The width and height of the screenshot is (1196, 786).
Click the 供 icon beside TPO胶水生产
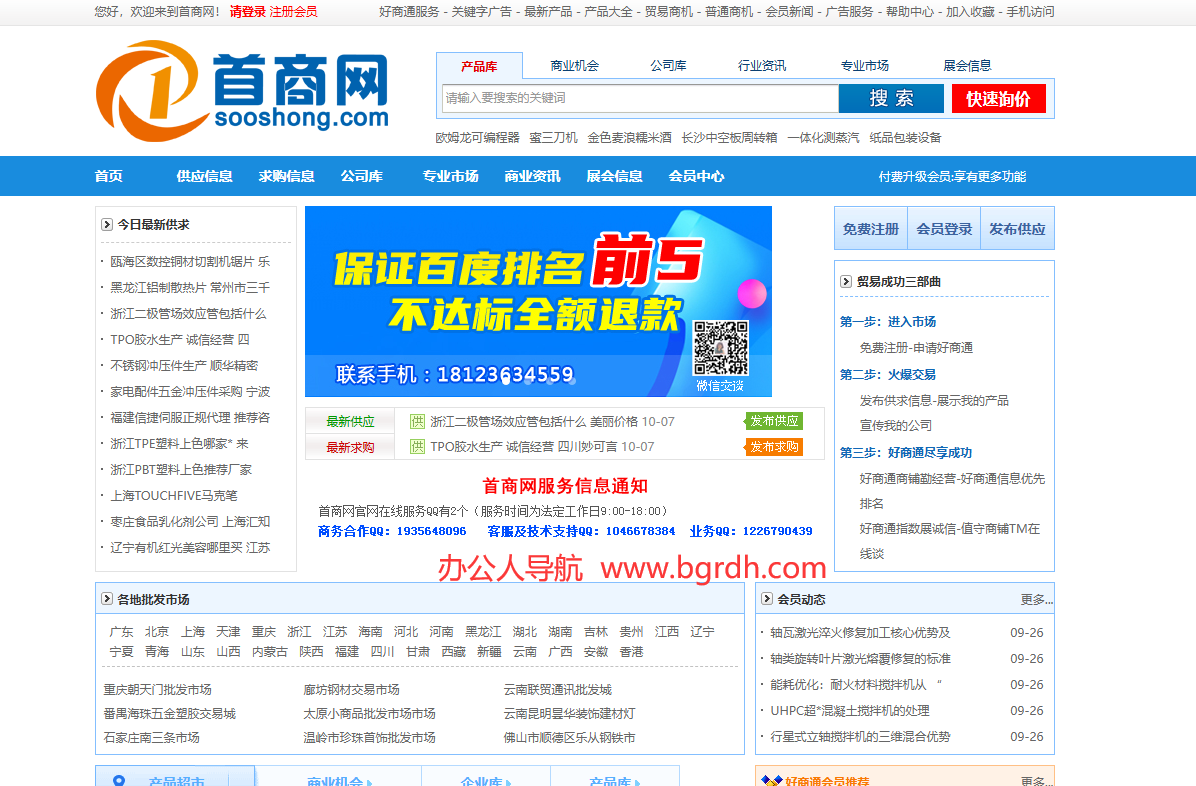[x=418, y=447]
